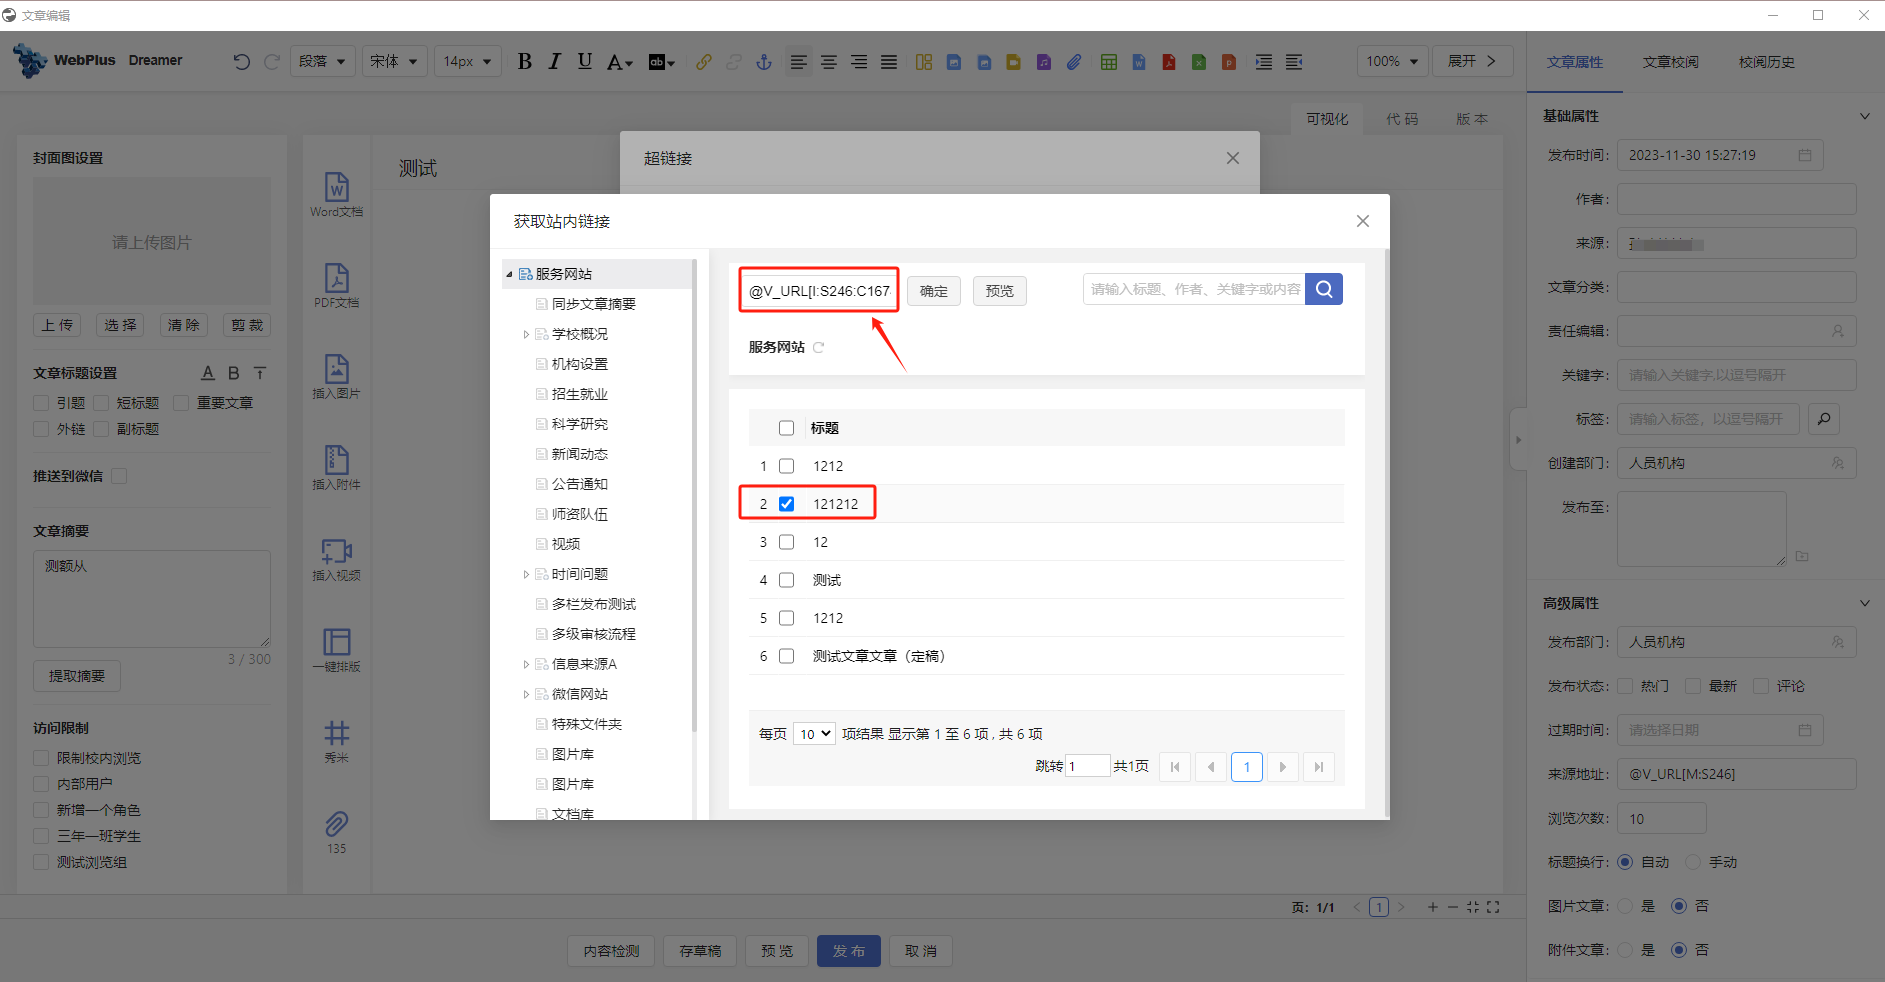This screenshot has height=982, width=1885.
Task: Click the title and keyword search field
Action: [1194, 289]
